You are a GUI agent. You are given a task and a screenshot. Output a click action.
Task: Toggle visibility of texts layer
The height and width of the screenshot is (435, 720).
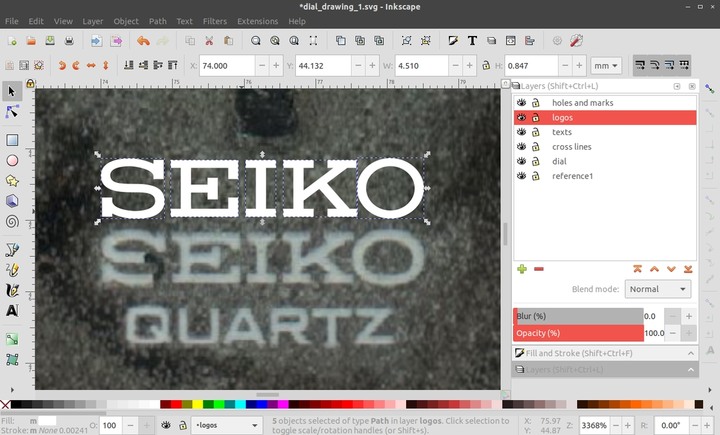(521, 132)
